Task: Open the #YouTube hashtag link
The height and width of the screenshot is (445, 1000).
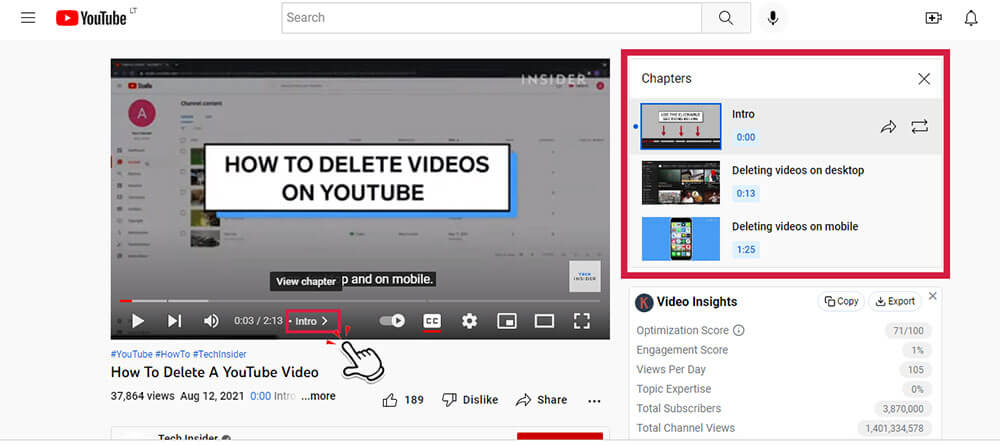Action: pyautogui.click(x=131, y=354)
